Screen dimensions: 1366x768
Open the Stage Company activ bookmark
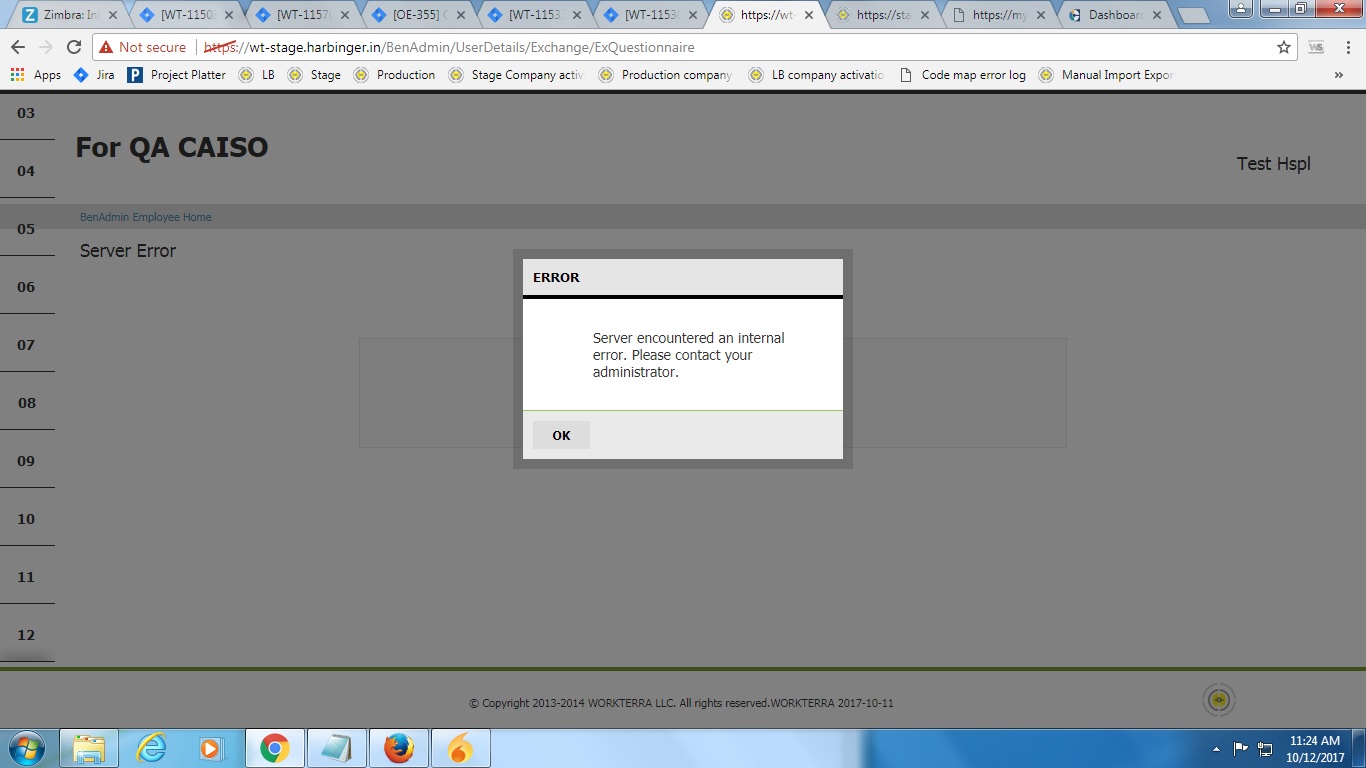coord(516,75)
